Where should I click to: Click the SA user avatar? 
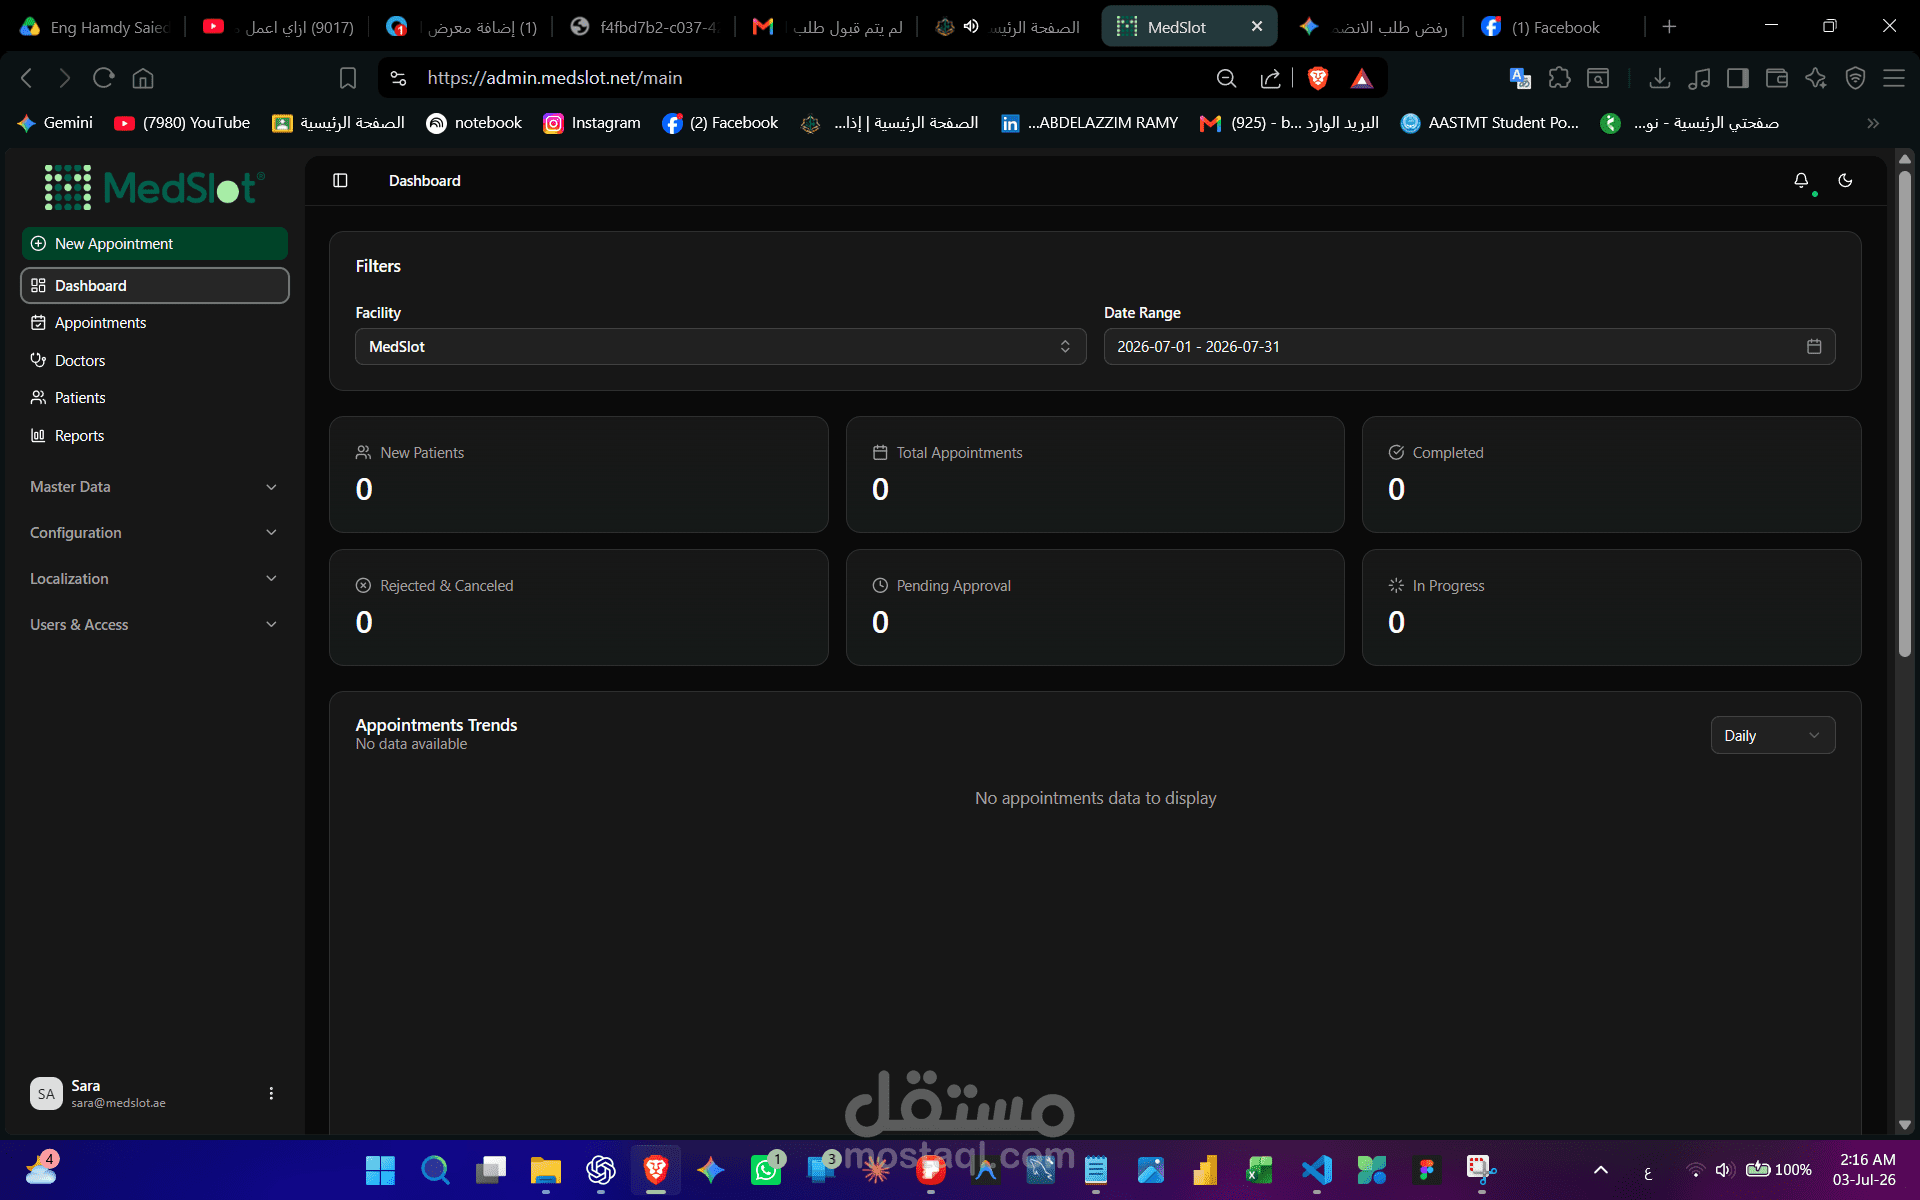(46, 1093)
